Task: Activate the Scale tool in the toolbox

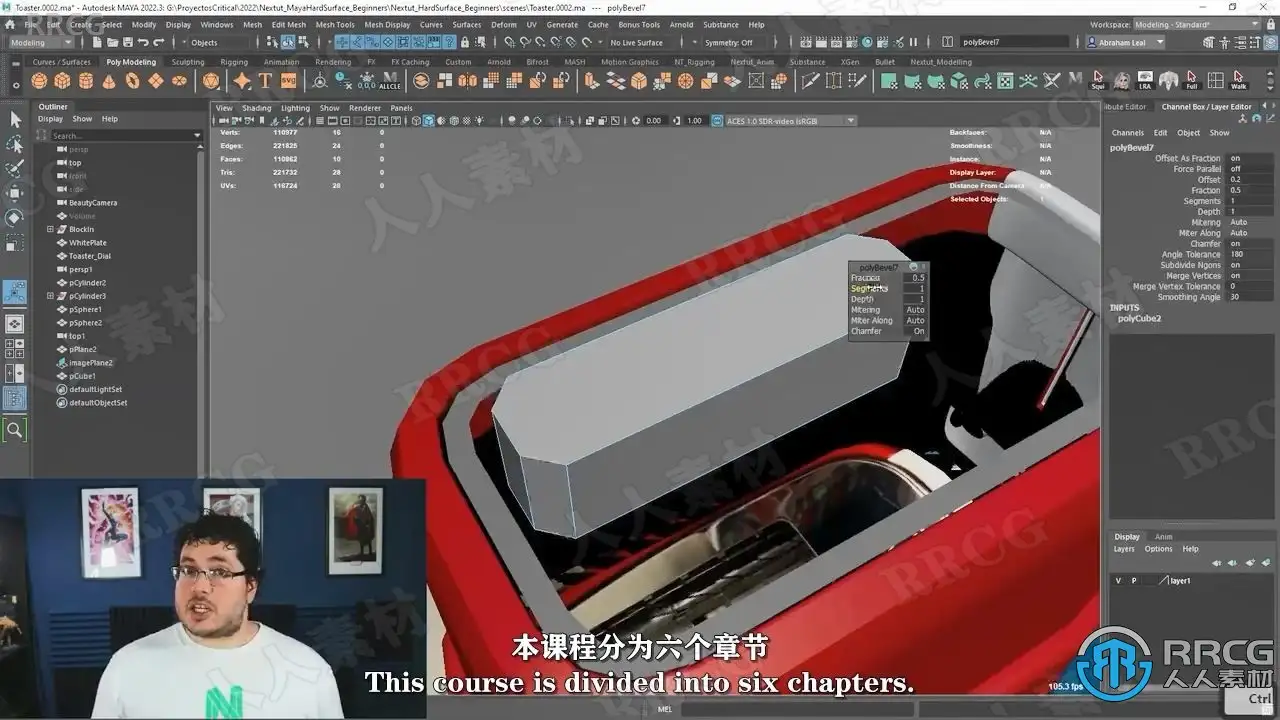Action: click(x=15, y=243)
